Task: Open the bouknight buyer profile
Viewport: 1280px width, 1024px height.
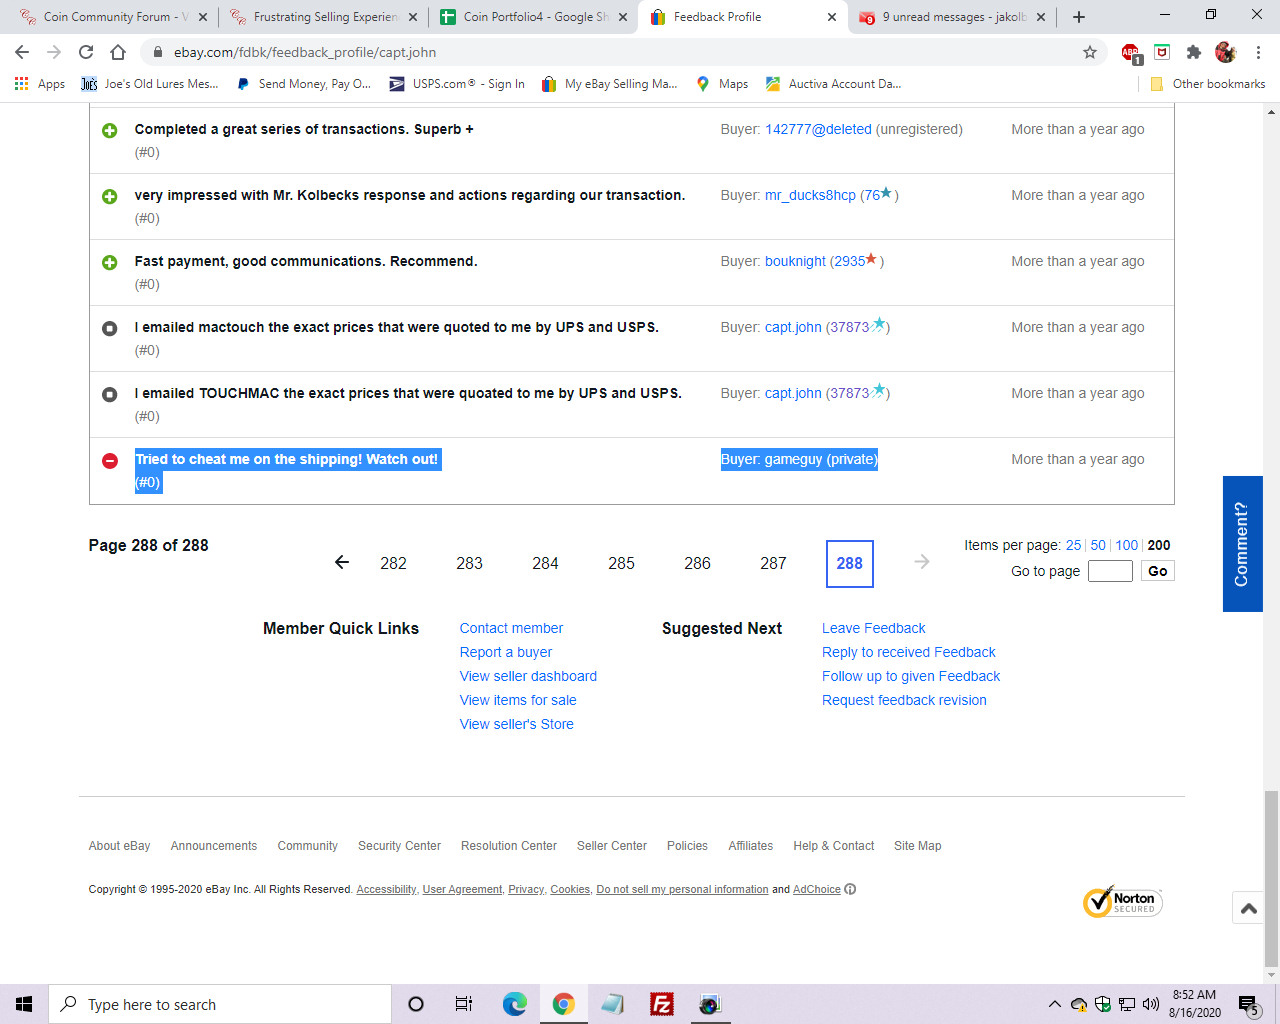Action: click(795, 261)
